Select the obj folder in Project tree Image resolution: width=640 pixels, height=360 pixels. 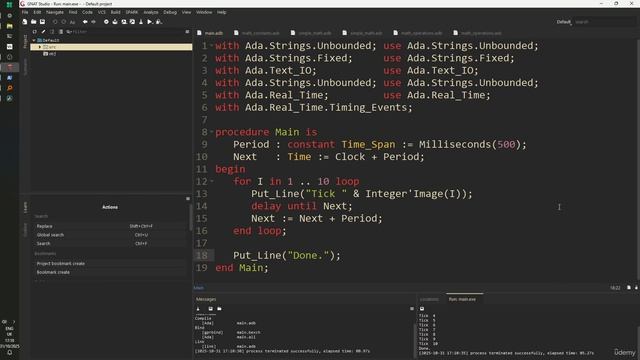click(50, 54)
